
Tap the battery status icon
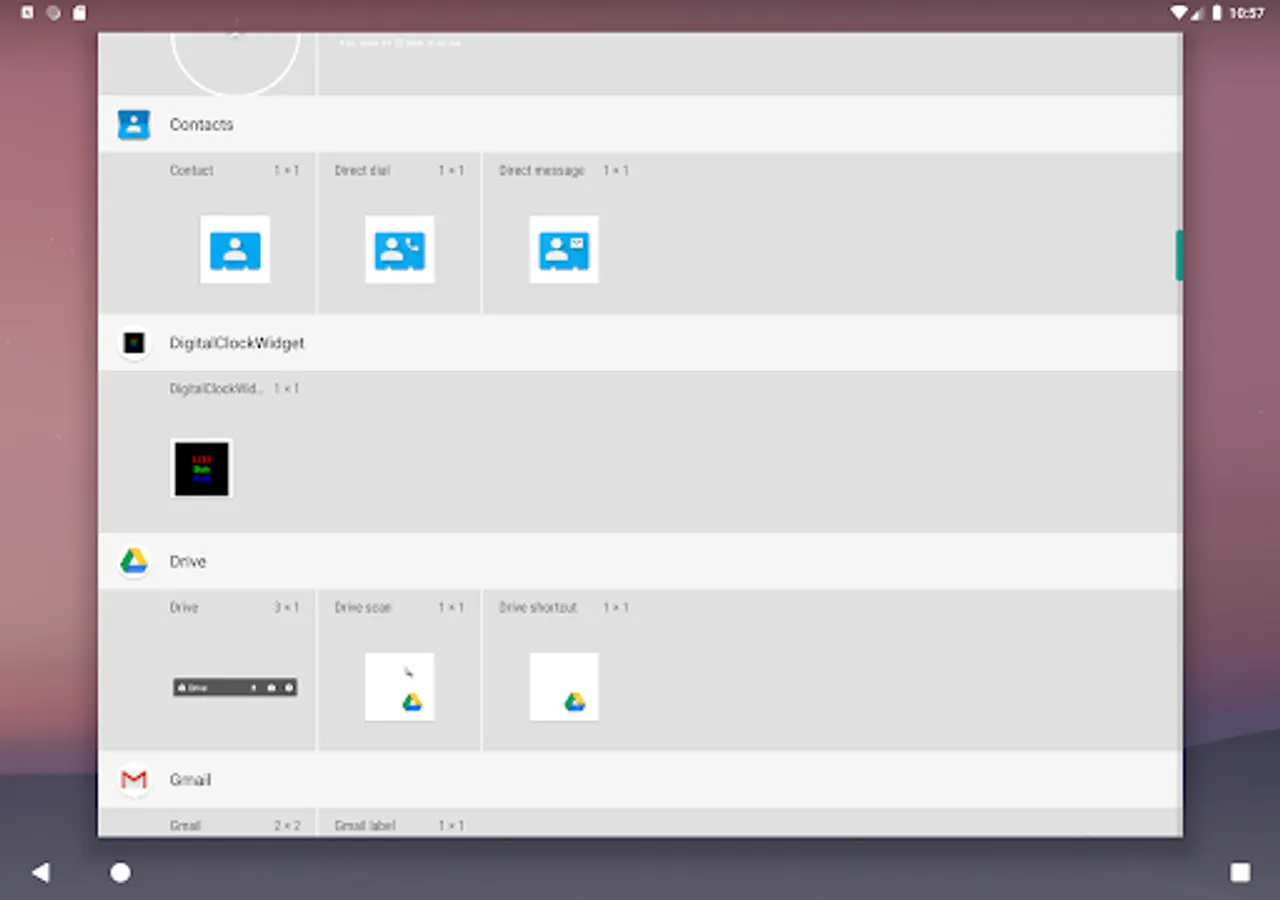click(x=1217, y=13)
